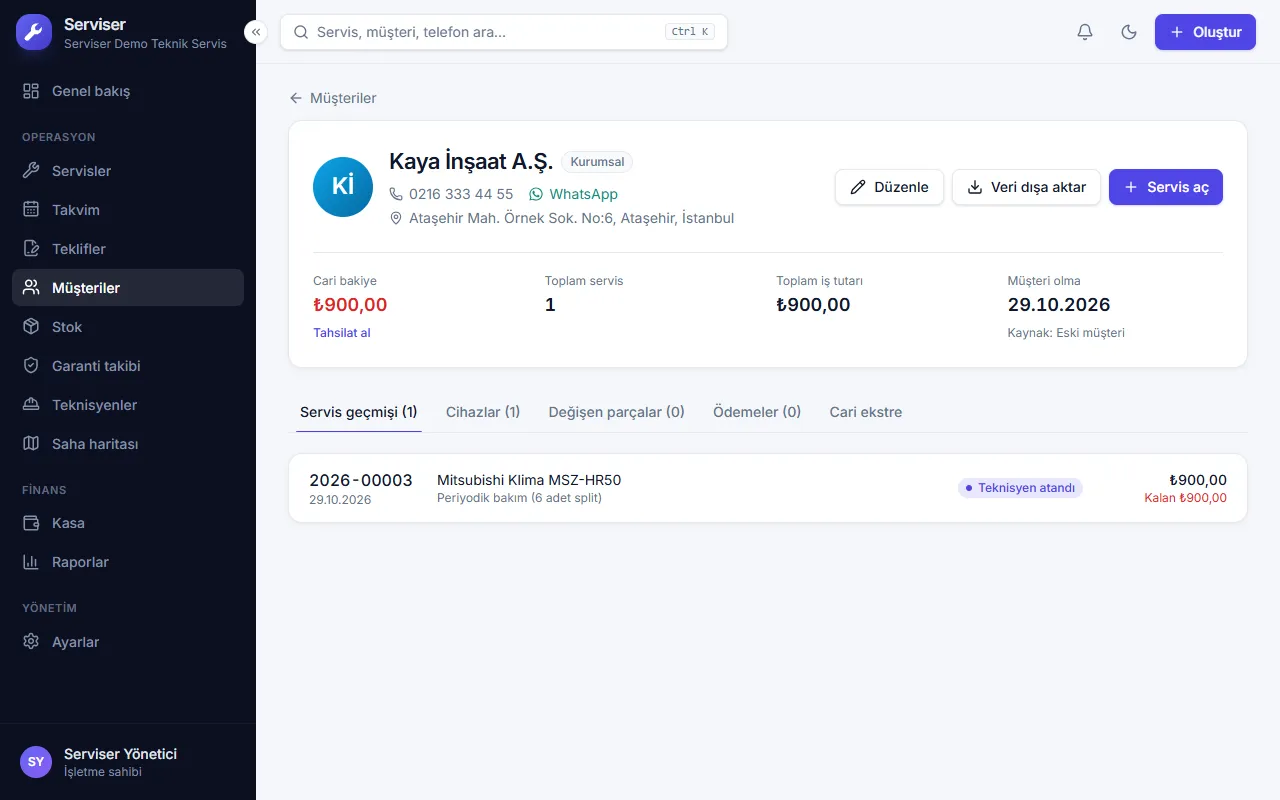
Task: Toggle dark mode moon icon
Action: tap(1129, 32)
